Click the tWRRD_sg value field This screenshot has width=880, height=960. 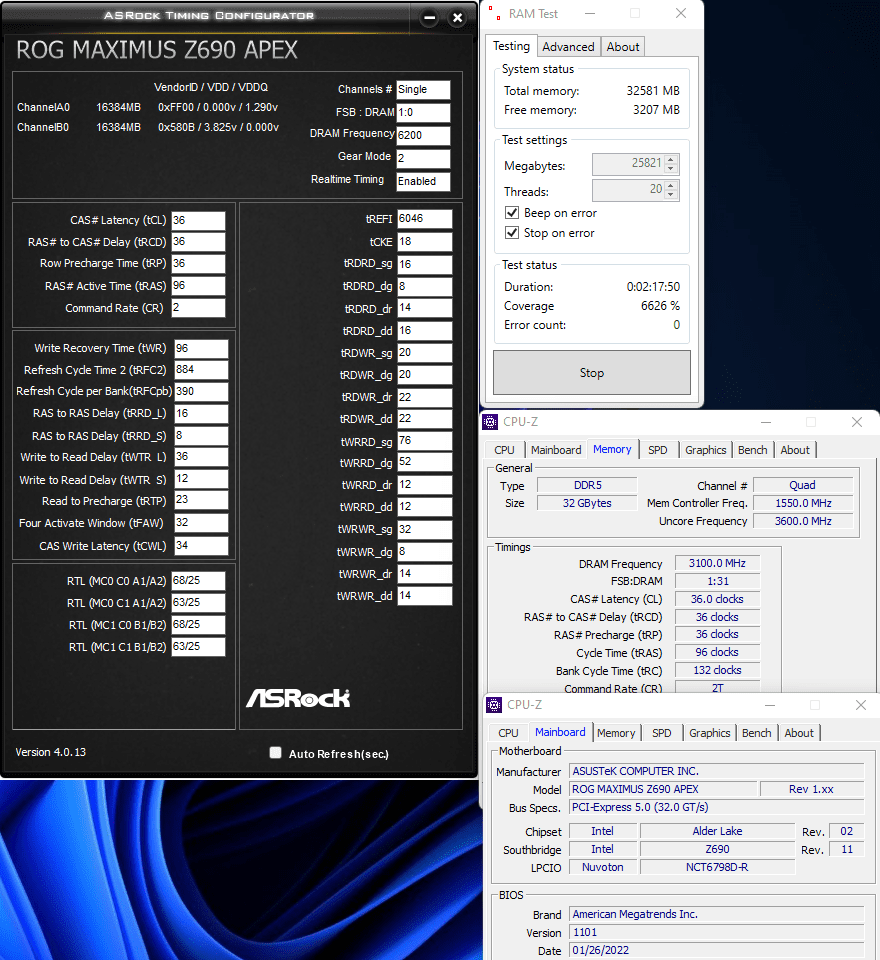pyautogui.click(x=425, y=441)
